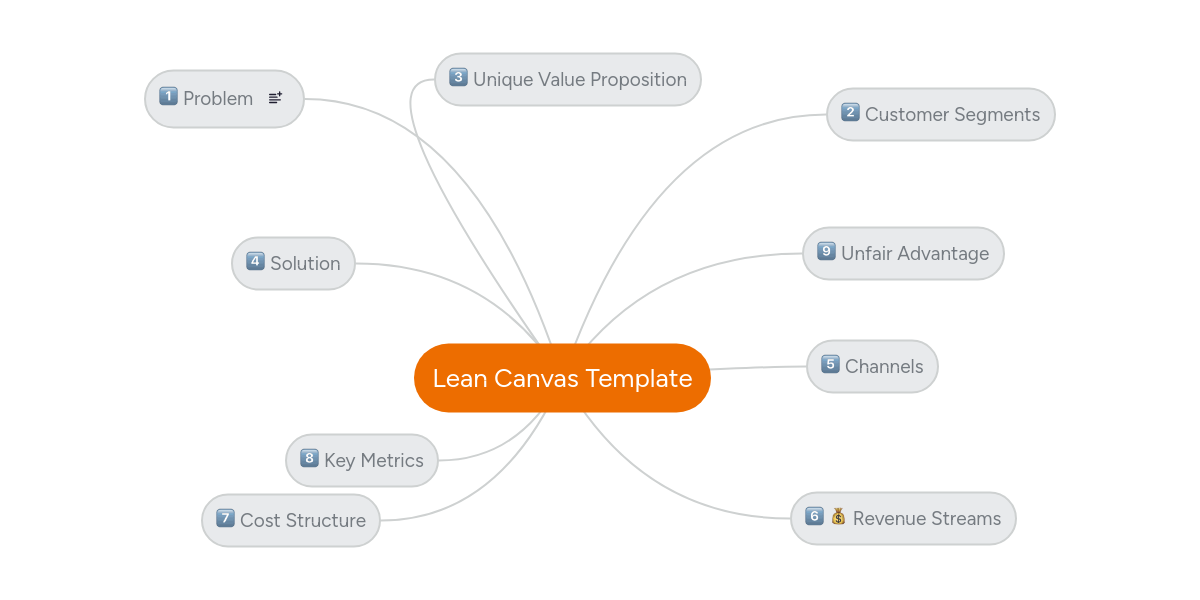1200x600 pixels.
Task: Select the Unfair Advantage node
Action: coord(915,254)
